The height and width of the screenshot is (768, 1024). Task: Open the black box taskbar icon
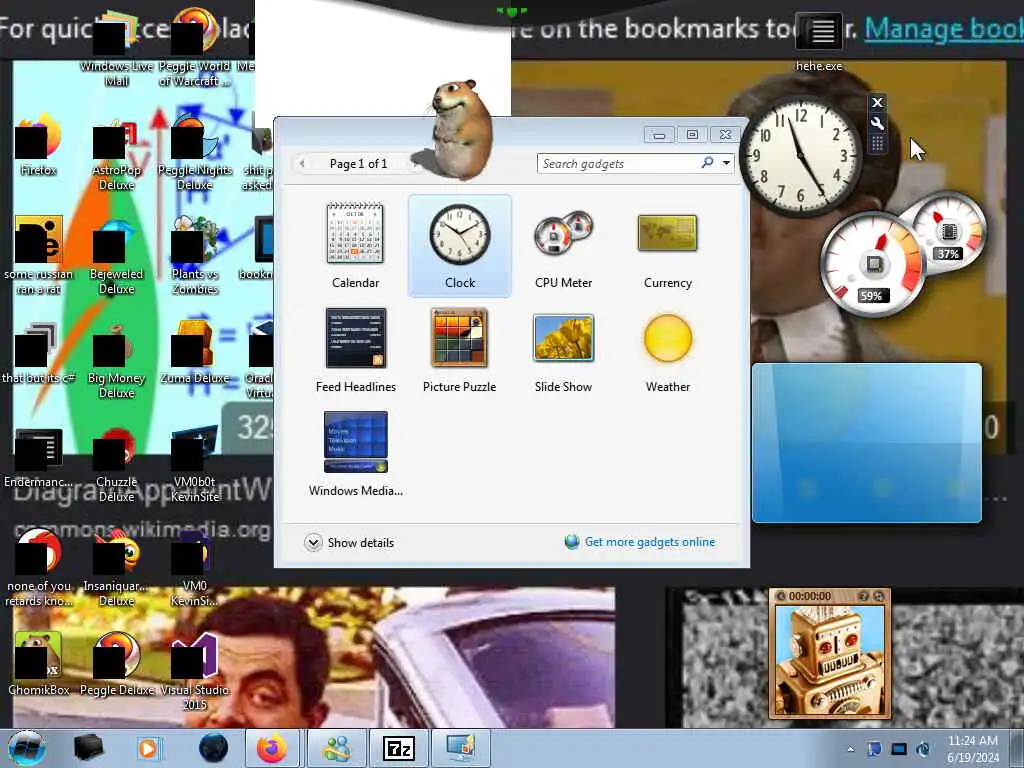click(88, 748)
